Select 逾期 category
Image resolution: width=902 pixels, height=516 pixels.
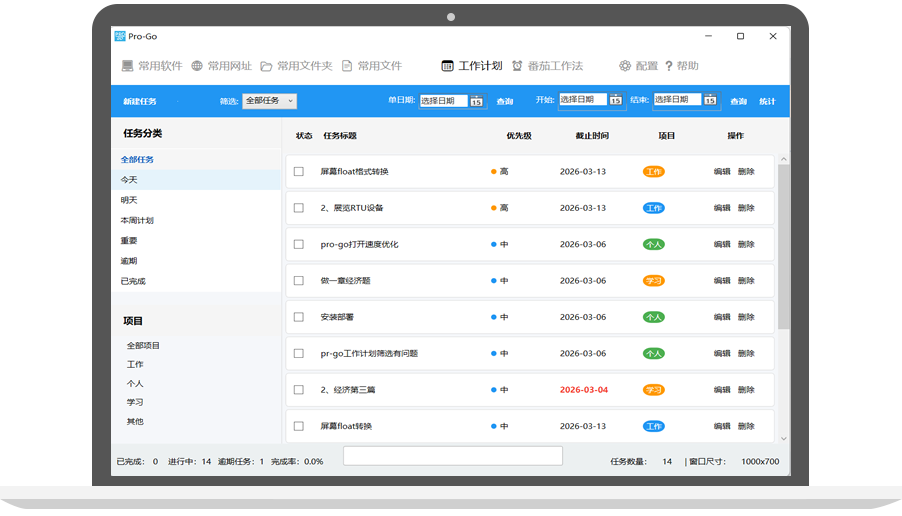point(129,261)
